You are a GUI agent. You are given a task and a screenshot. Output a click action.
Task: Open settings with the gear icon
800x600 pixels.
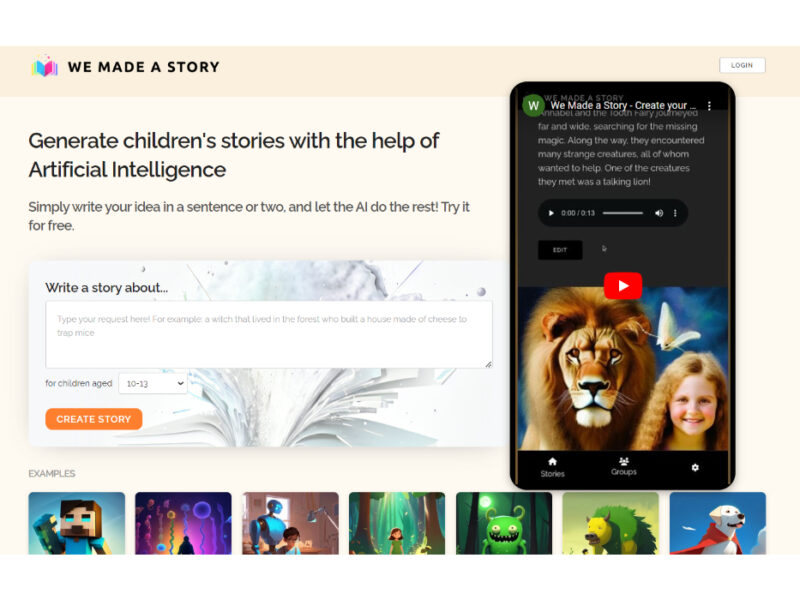point(695,467)
